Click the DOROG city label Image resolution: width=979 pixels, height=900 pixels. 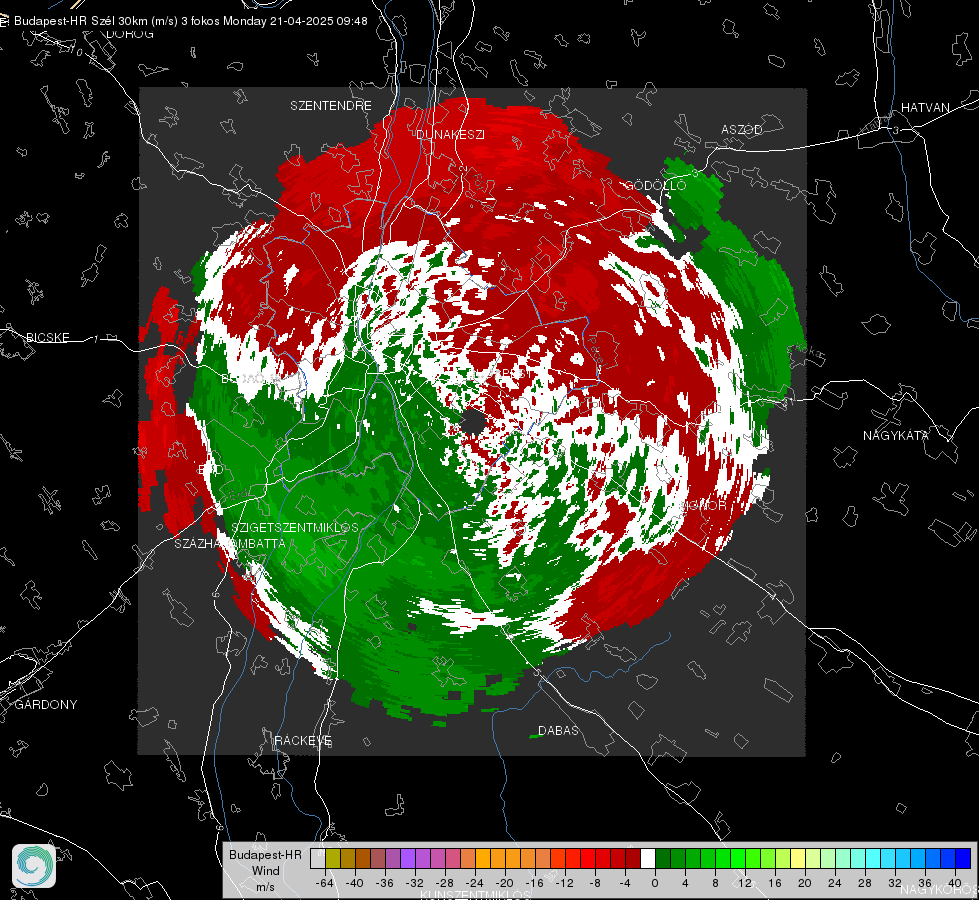pyautogui.click(x=130, y=34)
